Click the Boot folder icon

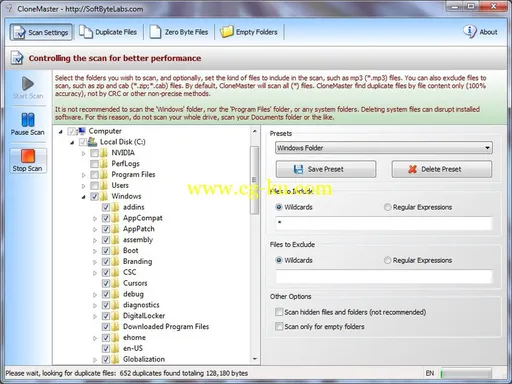(115, 251)
